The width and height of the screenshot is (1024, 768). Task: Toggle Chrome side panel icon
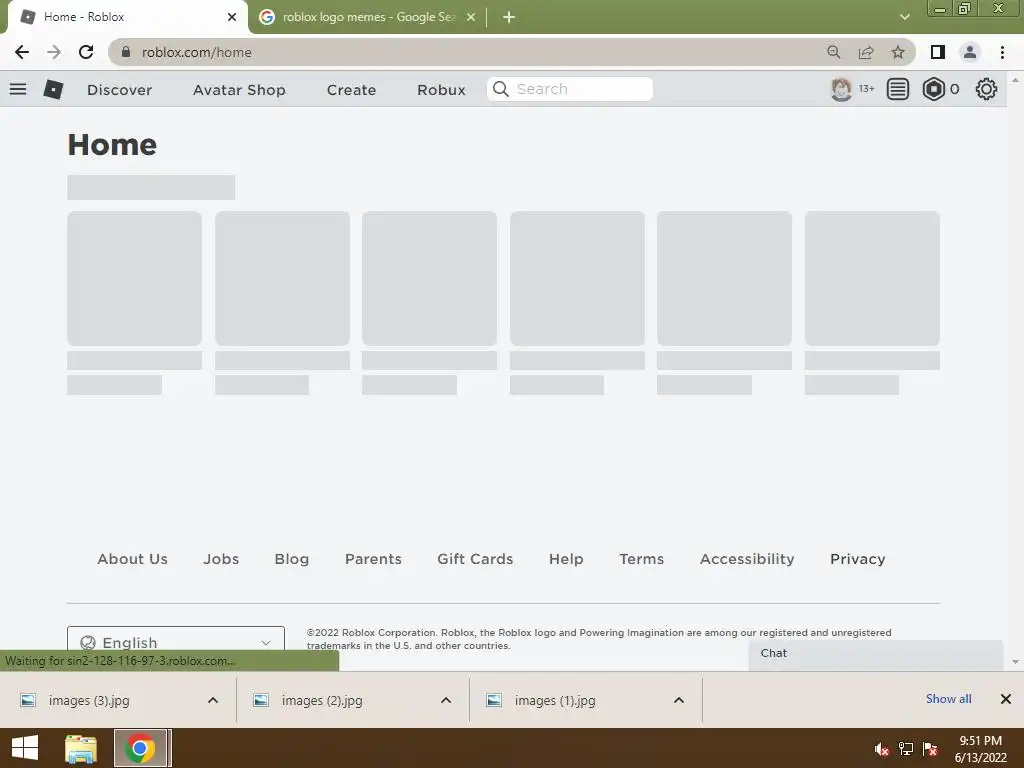click(x=938, y=52)
